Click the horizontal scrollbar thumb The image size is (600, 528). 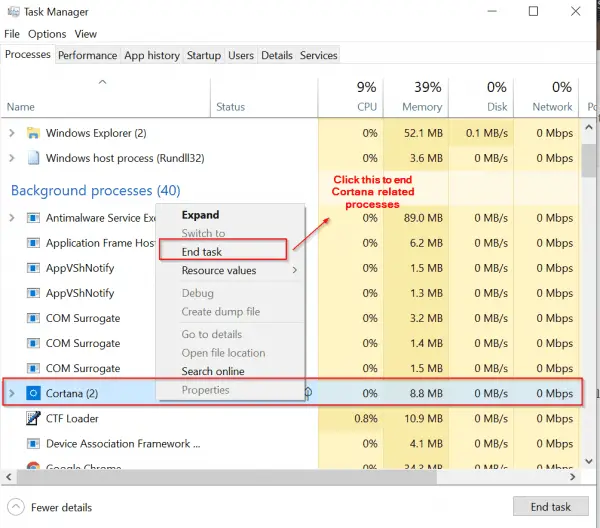point(227,477)
